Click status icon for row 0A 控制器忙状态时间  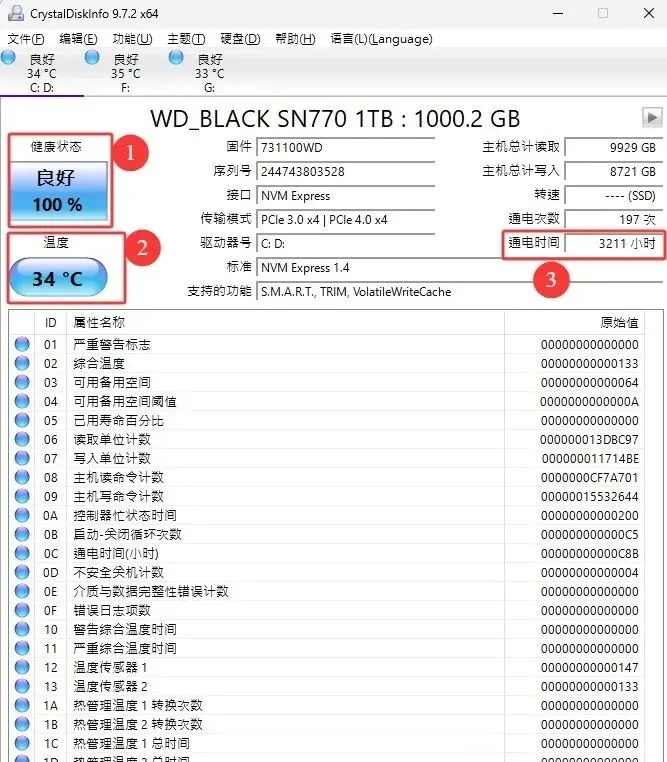click(x=22, y=515)
